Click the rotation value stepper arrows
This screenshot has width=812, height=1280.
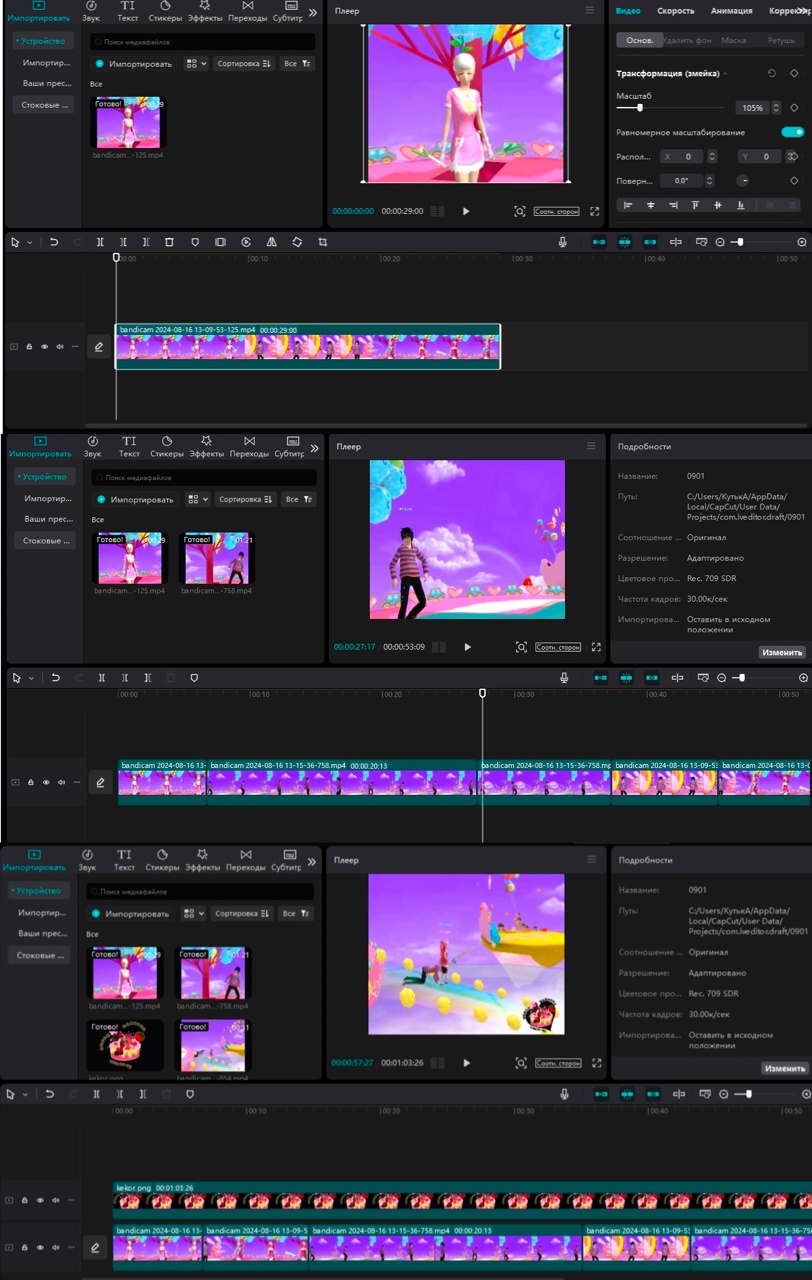click(710, 181)
